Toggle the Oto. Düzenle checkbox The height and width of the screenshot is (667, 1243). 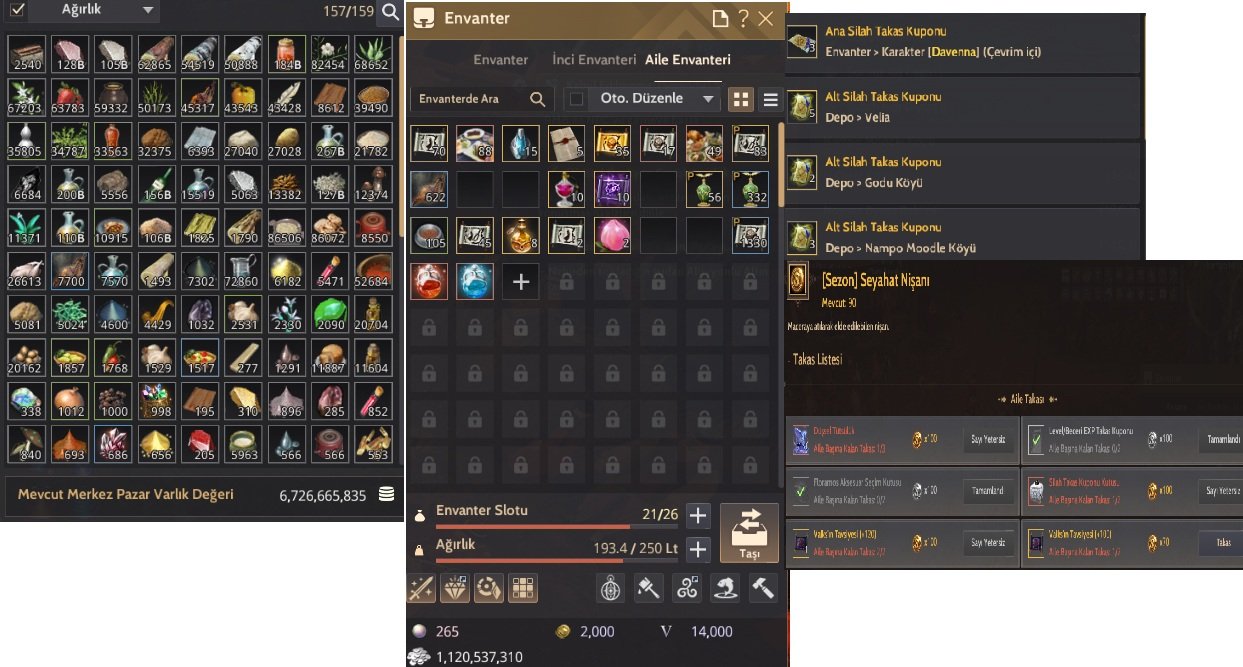point(576,98)
